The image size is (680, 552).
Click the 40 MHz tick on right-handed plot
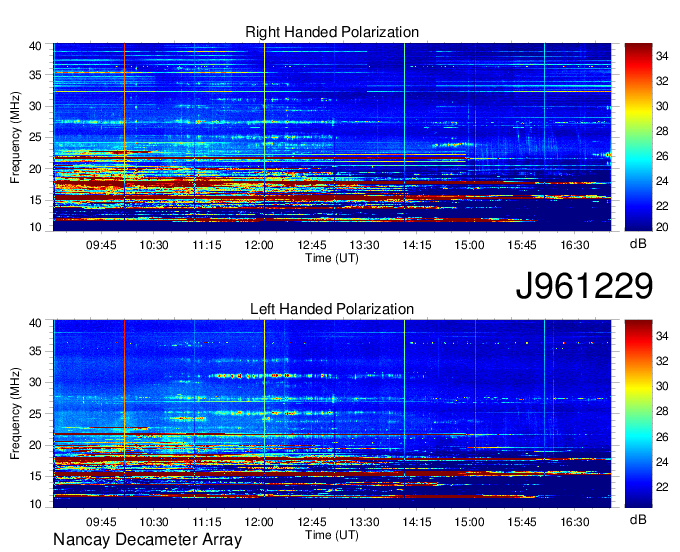35,46
